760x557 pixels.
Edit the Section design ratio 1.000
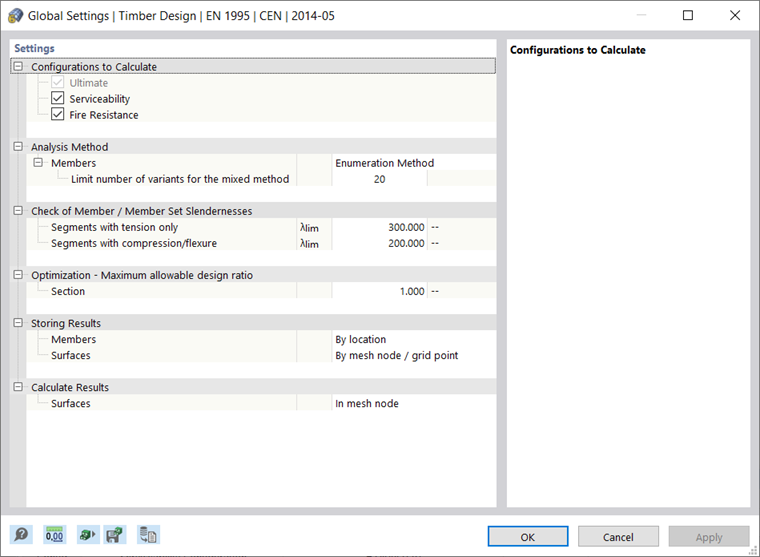tap(380, 291)
